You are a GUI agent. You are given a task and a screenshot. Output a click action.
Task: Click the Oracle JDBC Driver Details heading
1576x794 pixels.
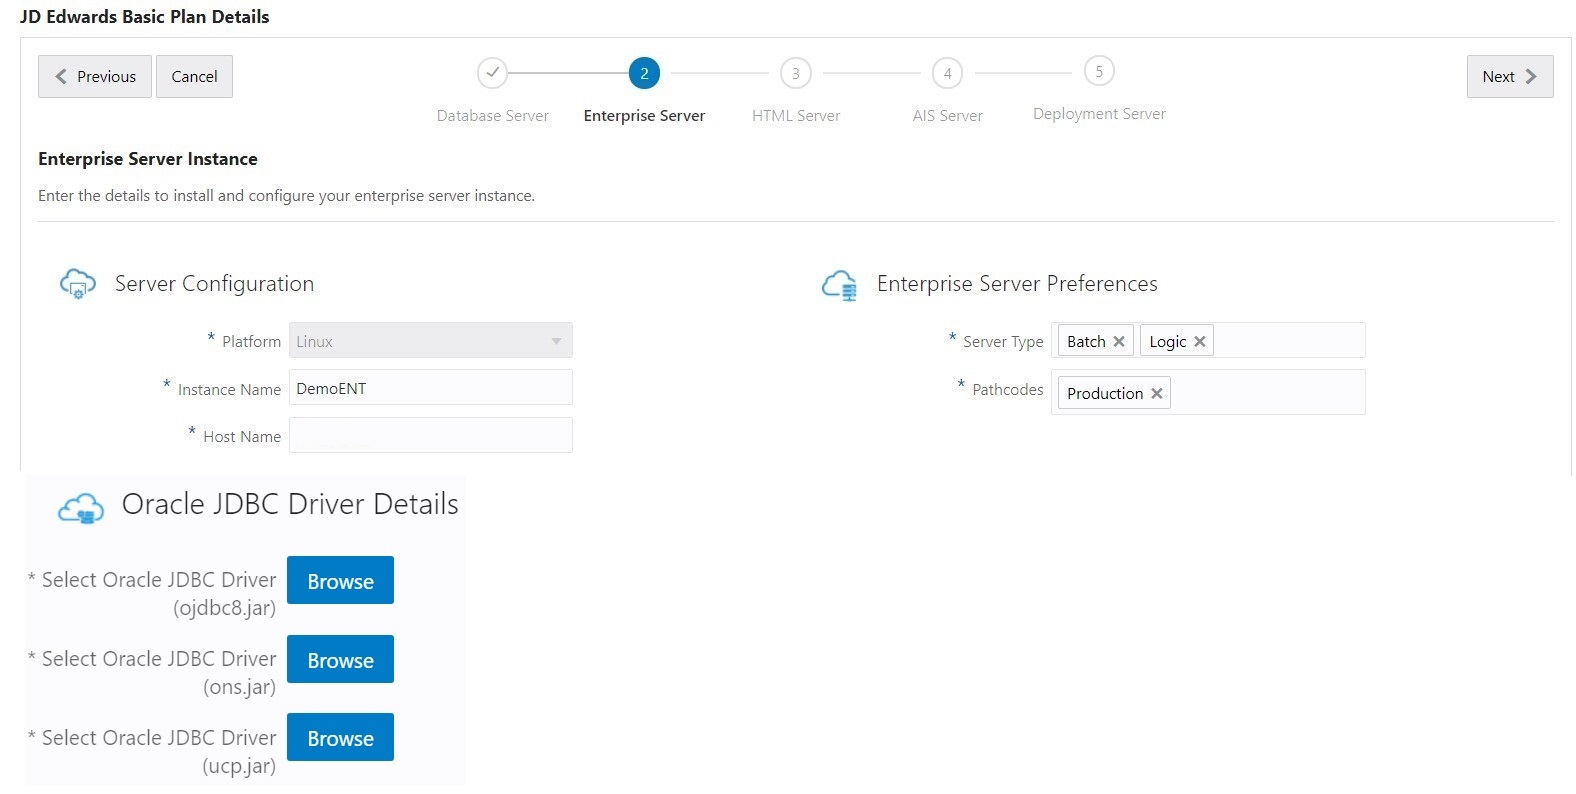(290, 504)
